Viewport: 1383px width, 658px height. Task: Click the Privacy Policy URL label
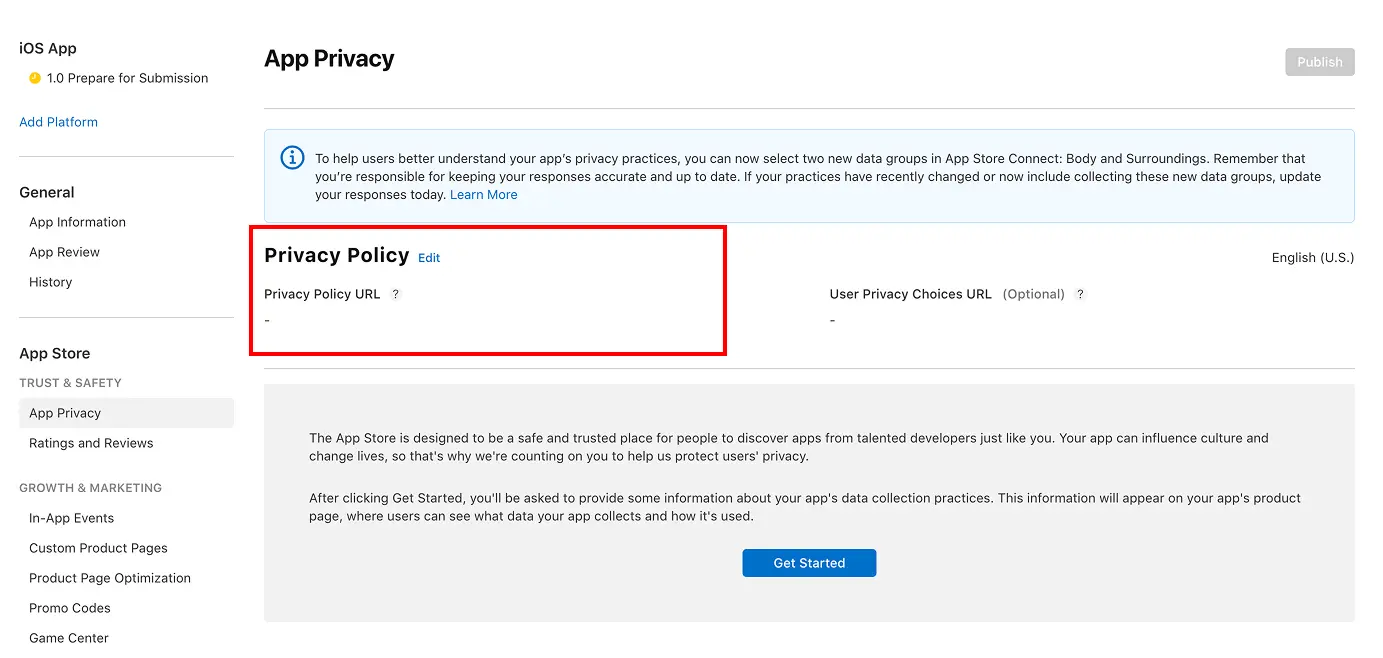322,295
